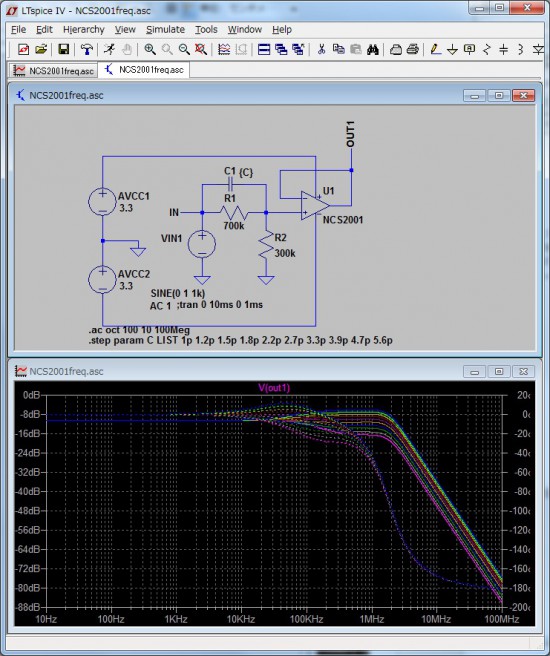Maximize the waveform plot window

499,372
